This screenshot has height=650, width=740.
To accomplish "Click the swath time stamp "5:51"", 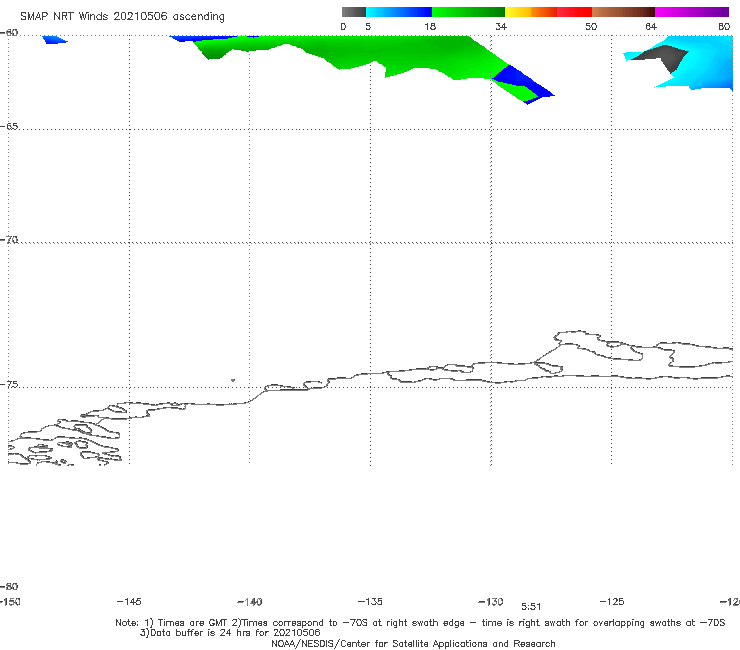I will click(531, 607).
